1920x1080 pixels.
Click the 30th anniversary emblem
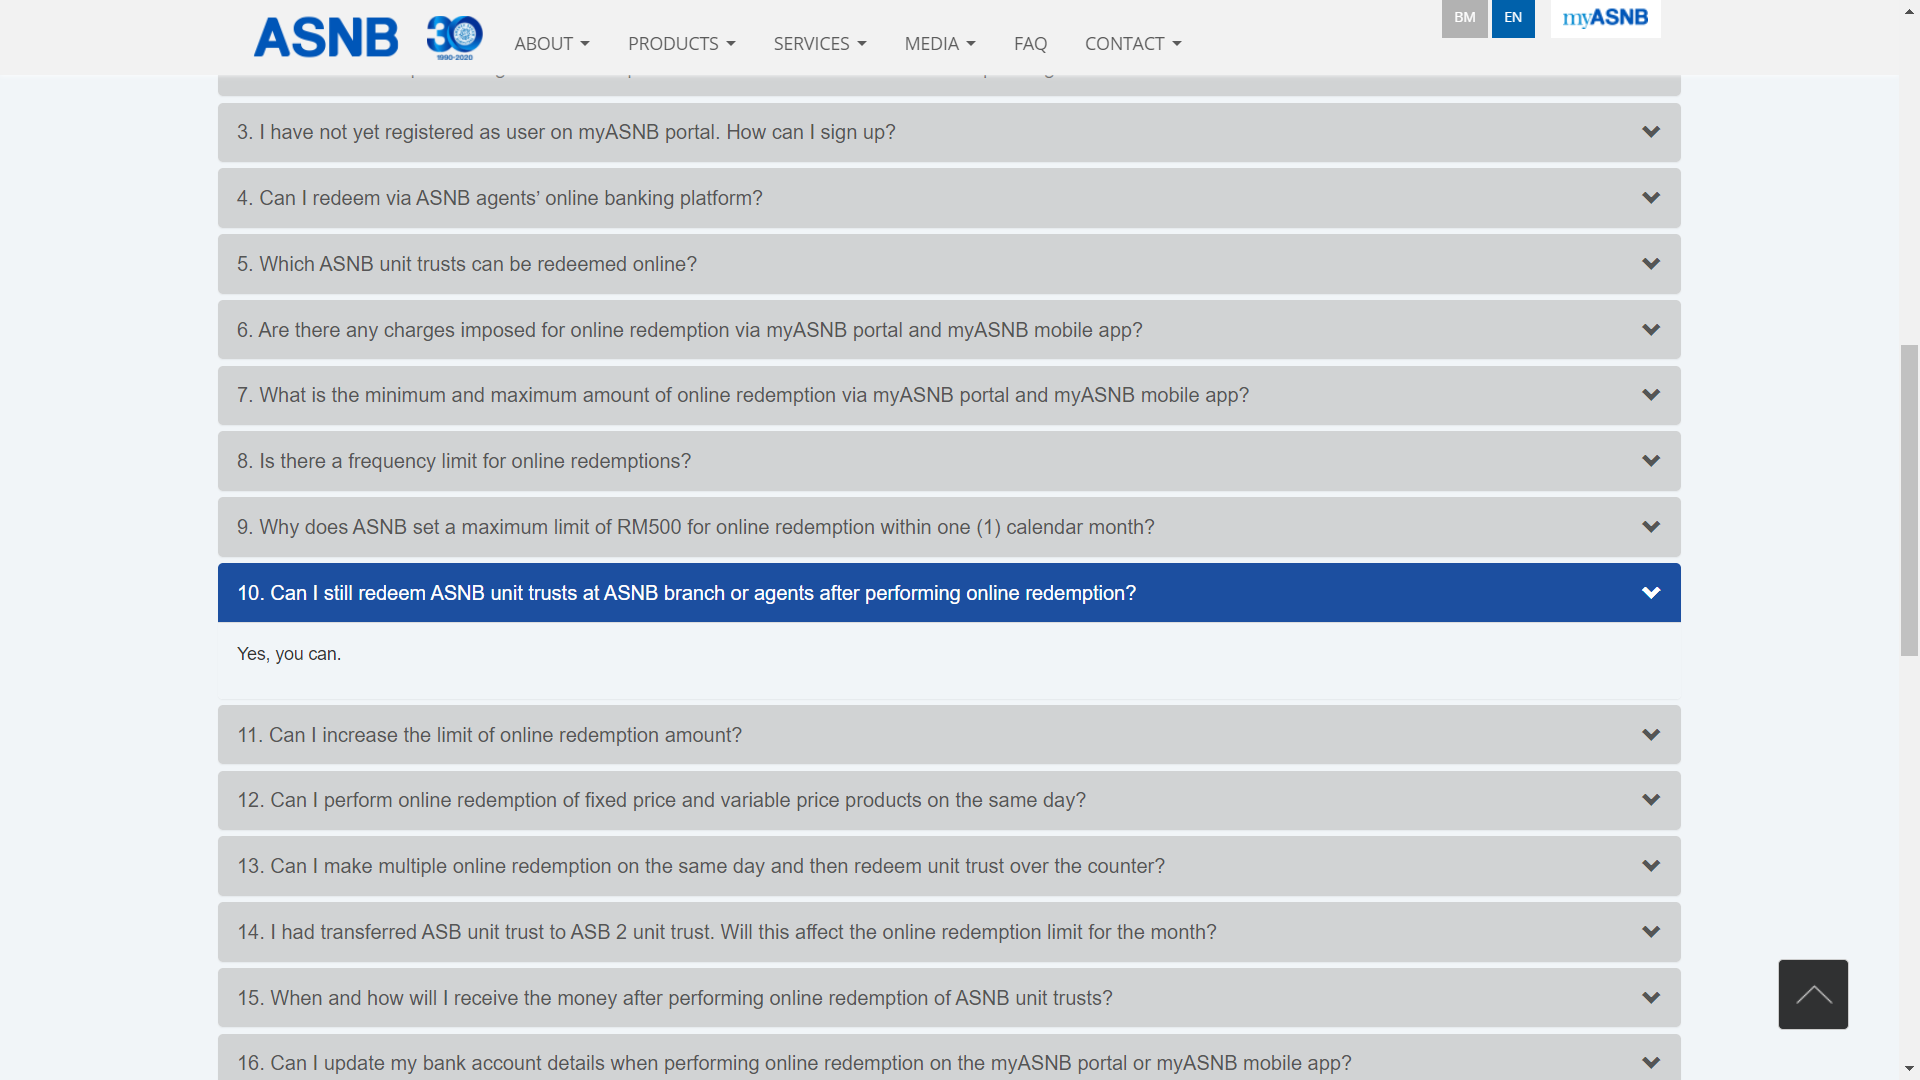[455, 38]
